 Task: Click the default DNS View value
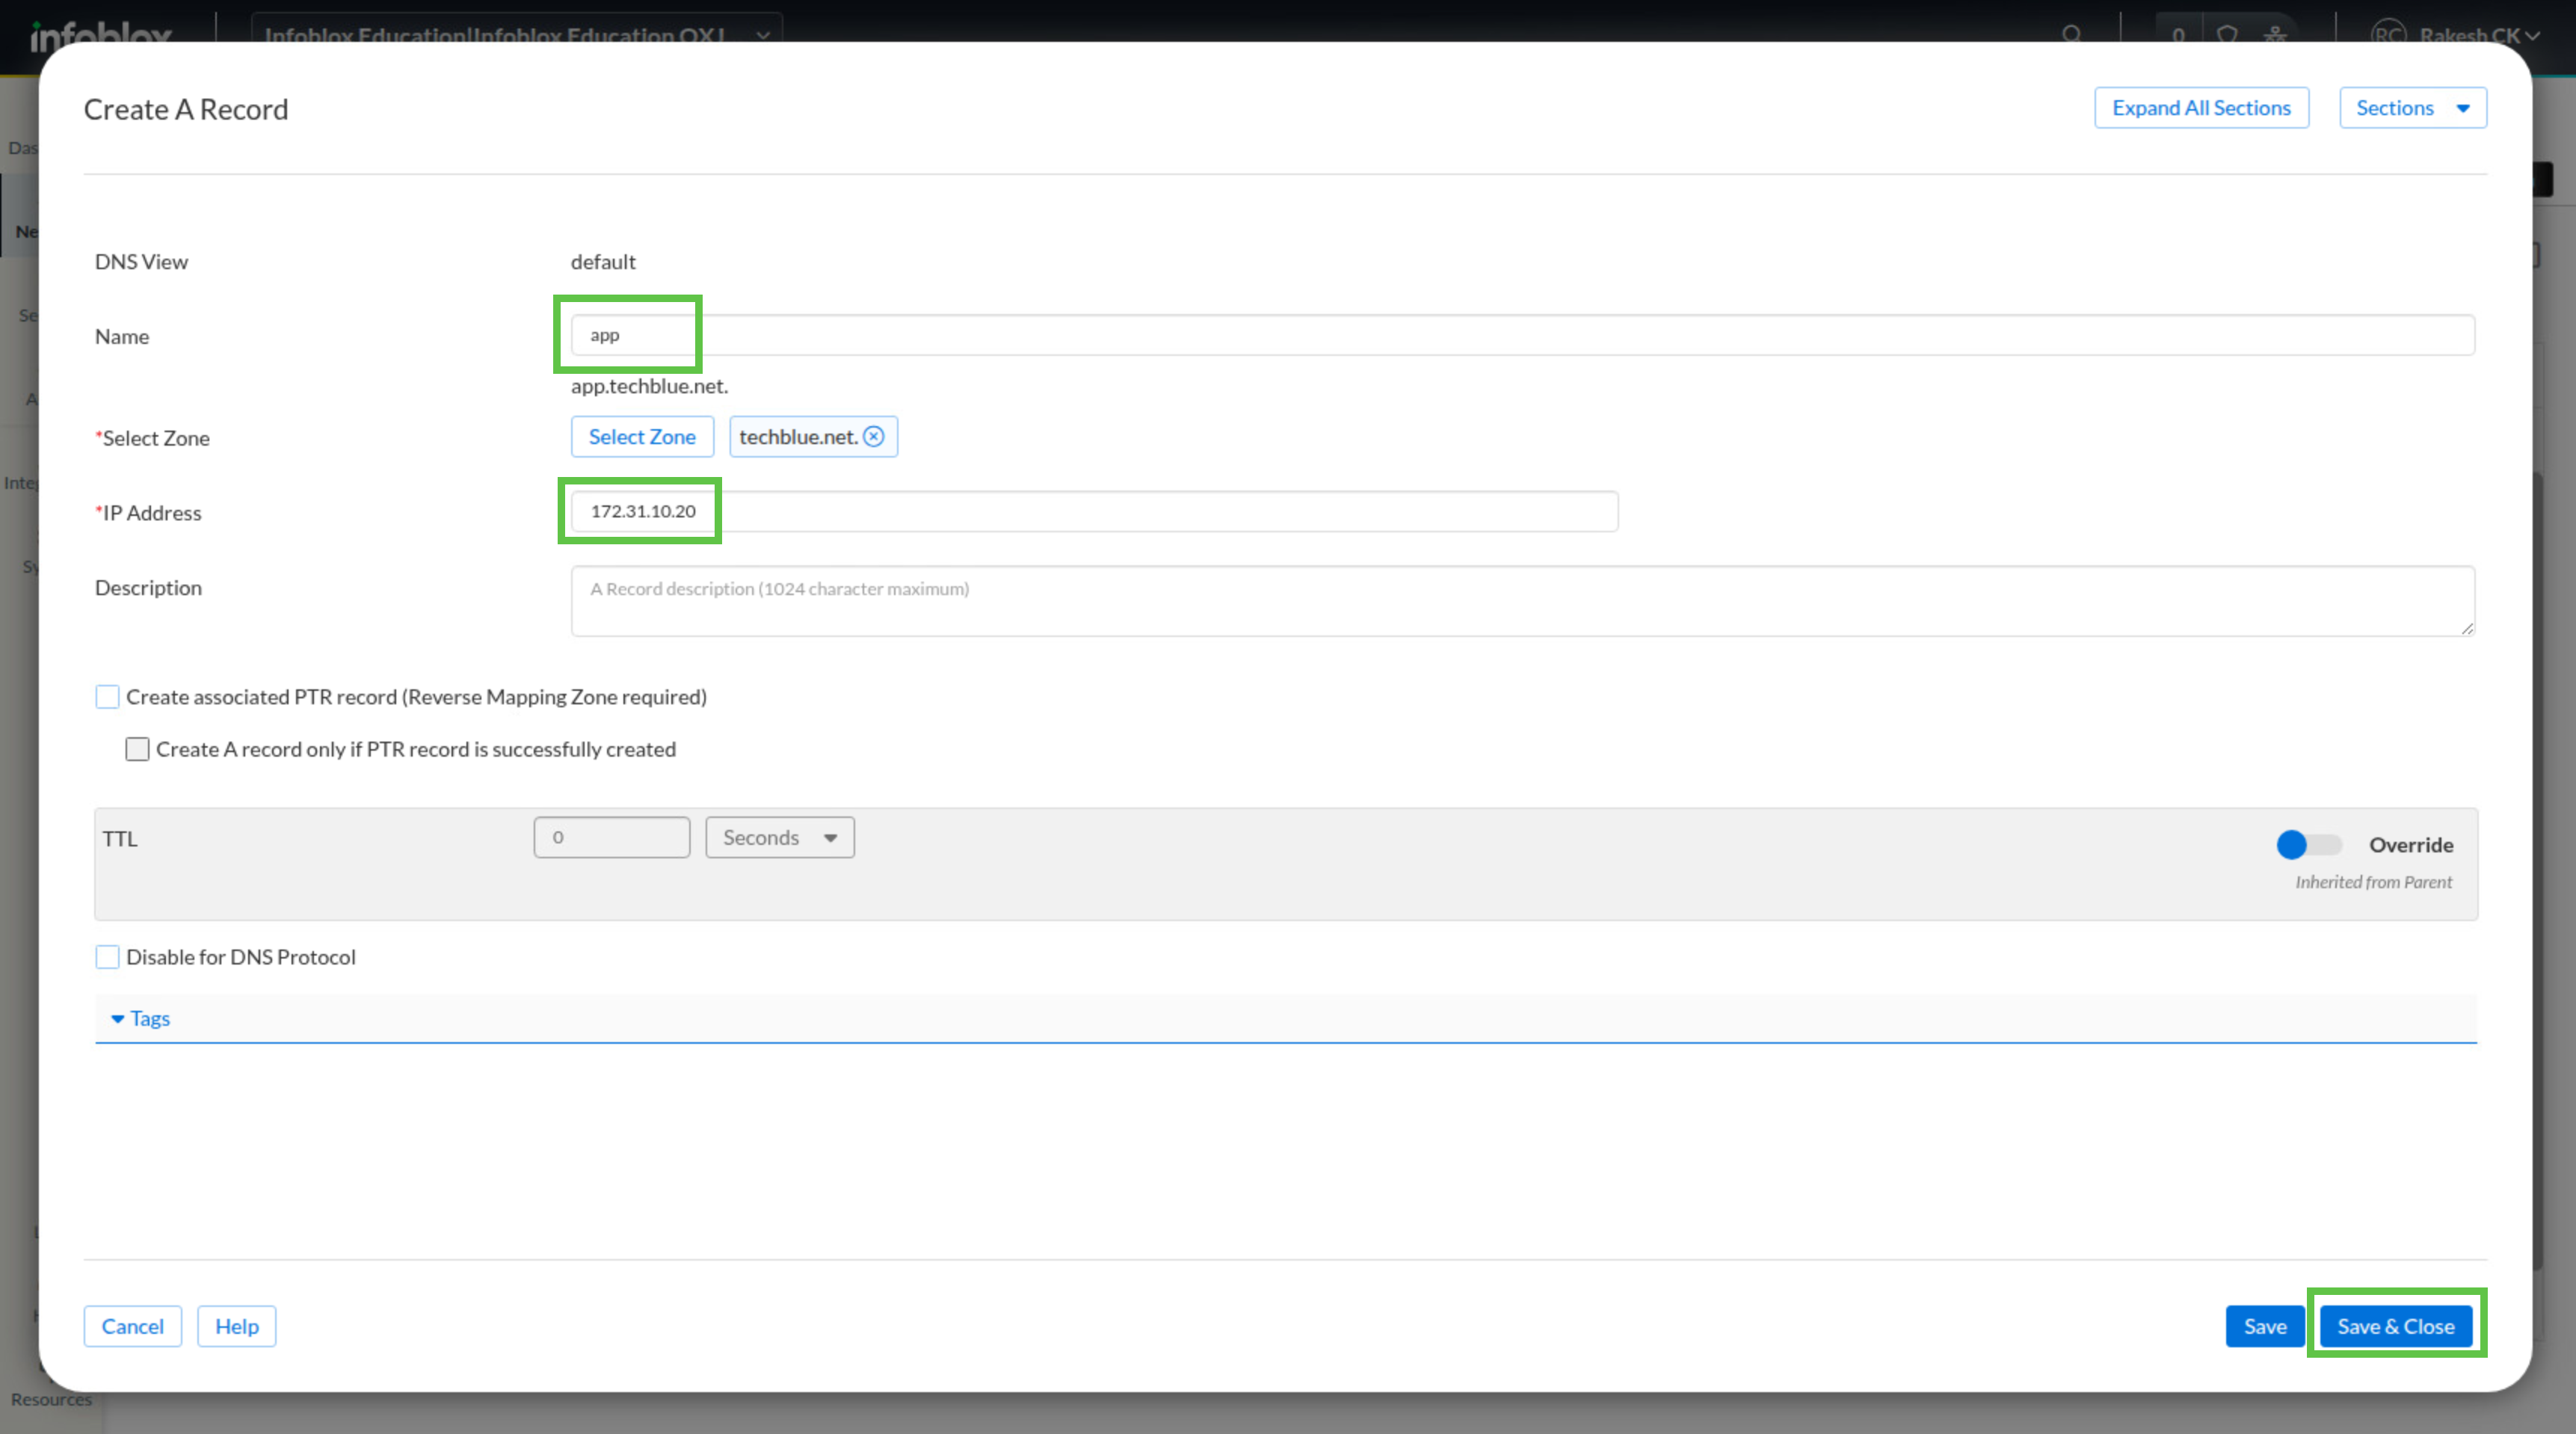[x=603, y=262]
